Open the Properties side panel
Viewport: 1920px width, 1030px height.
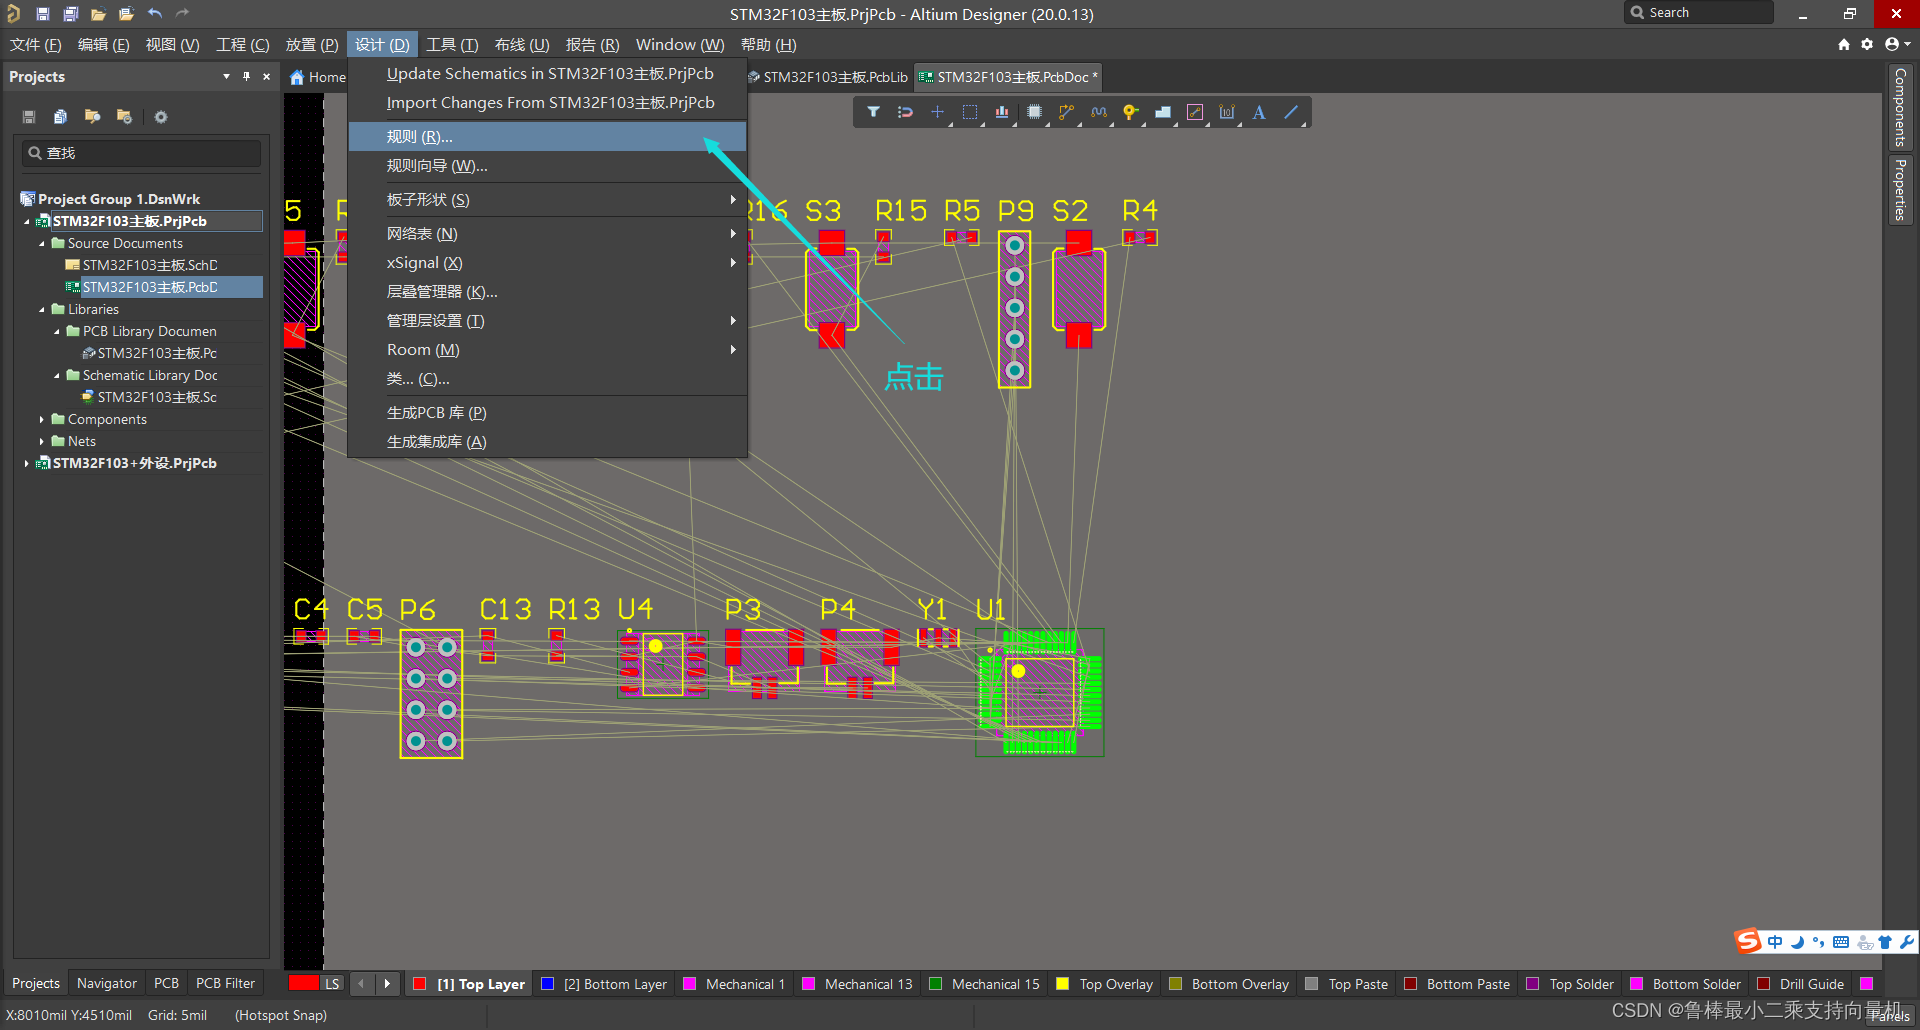pos(1900,190)
